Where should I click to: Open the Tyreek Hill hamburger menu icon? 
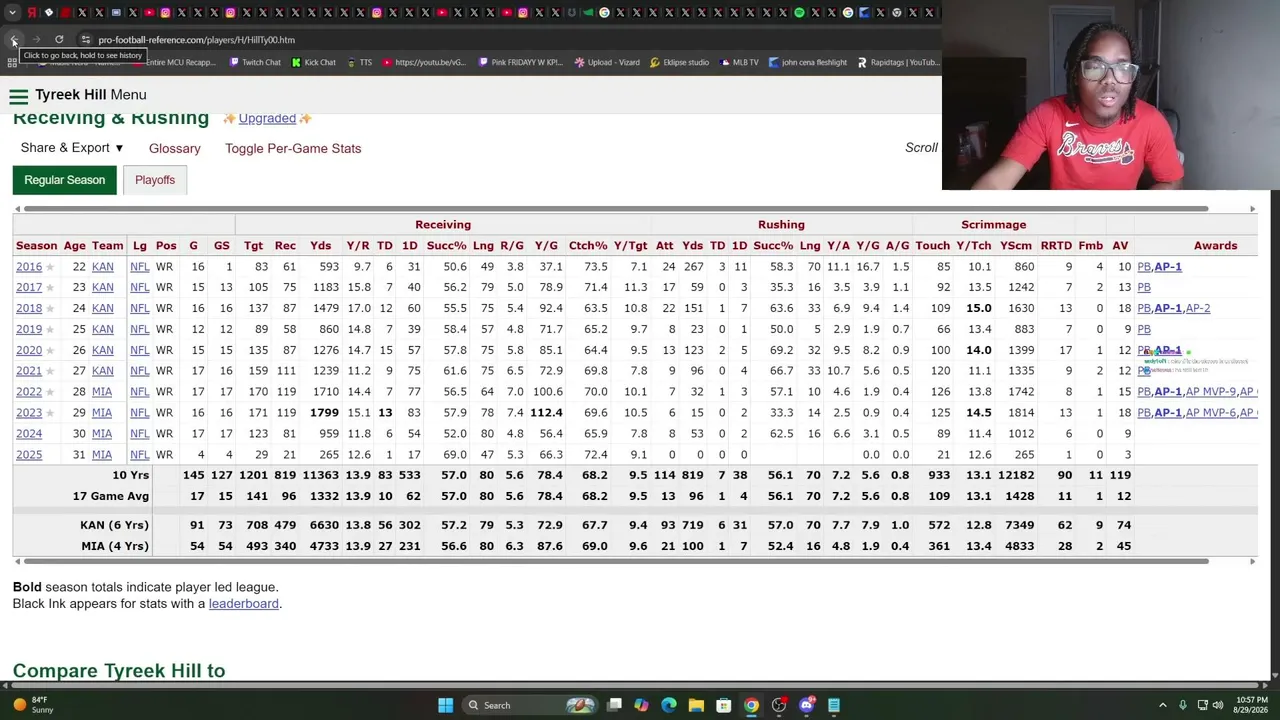18,95
